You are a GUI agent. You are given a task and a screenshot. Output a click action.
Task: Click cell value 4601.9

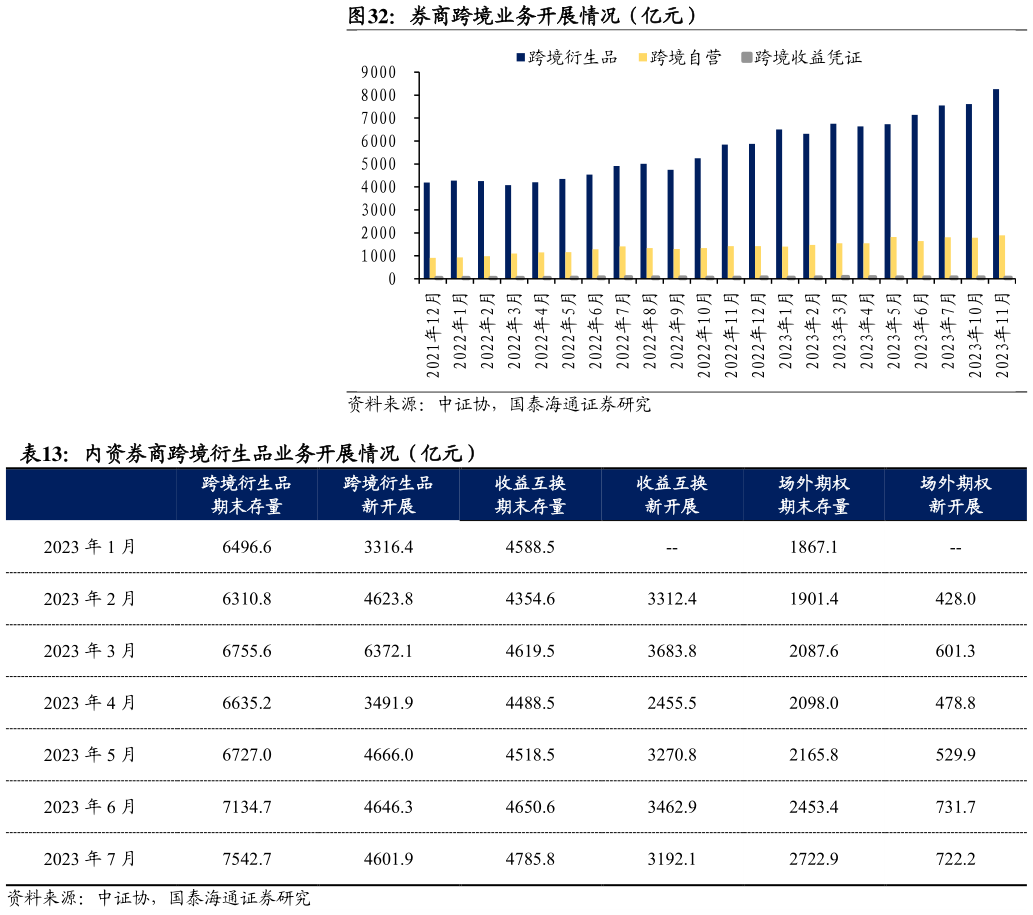388,860
